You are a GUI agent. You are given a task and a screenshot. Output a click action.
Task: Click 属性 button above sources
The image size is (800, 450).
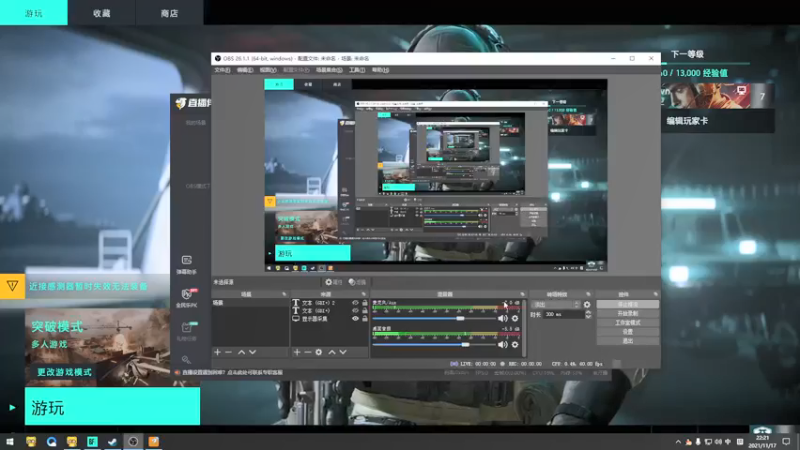tap(334, 282)
